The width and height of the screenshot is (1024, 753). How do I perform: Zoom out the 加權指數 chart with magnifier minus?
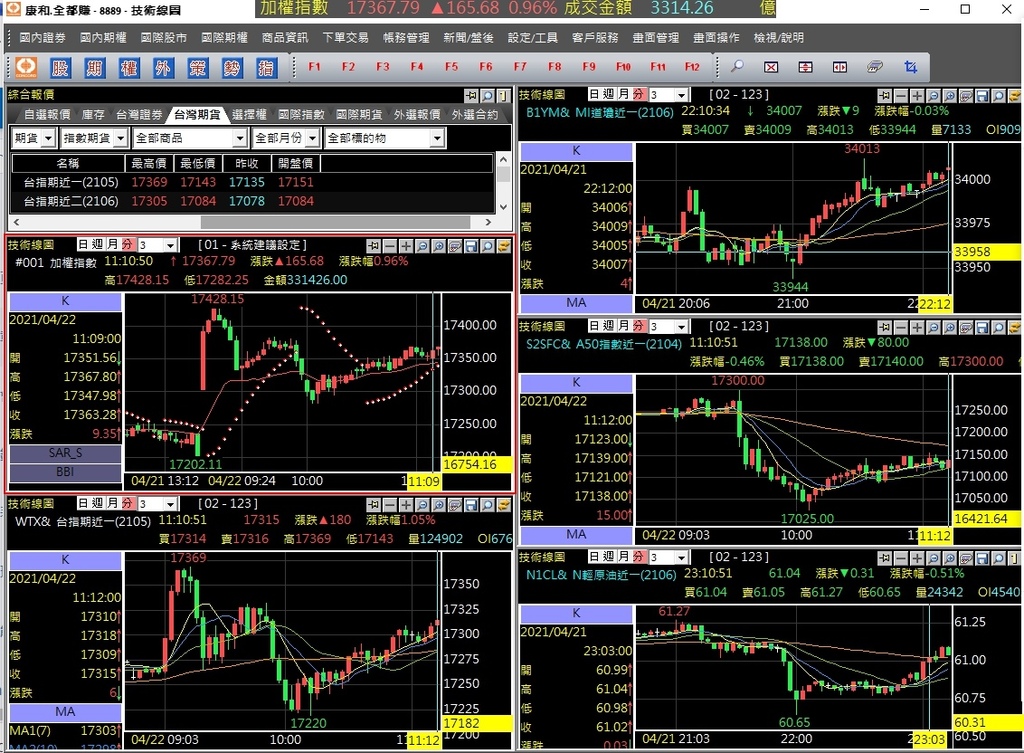coord(423,246)
